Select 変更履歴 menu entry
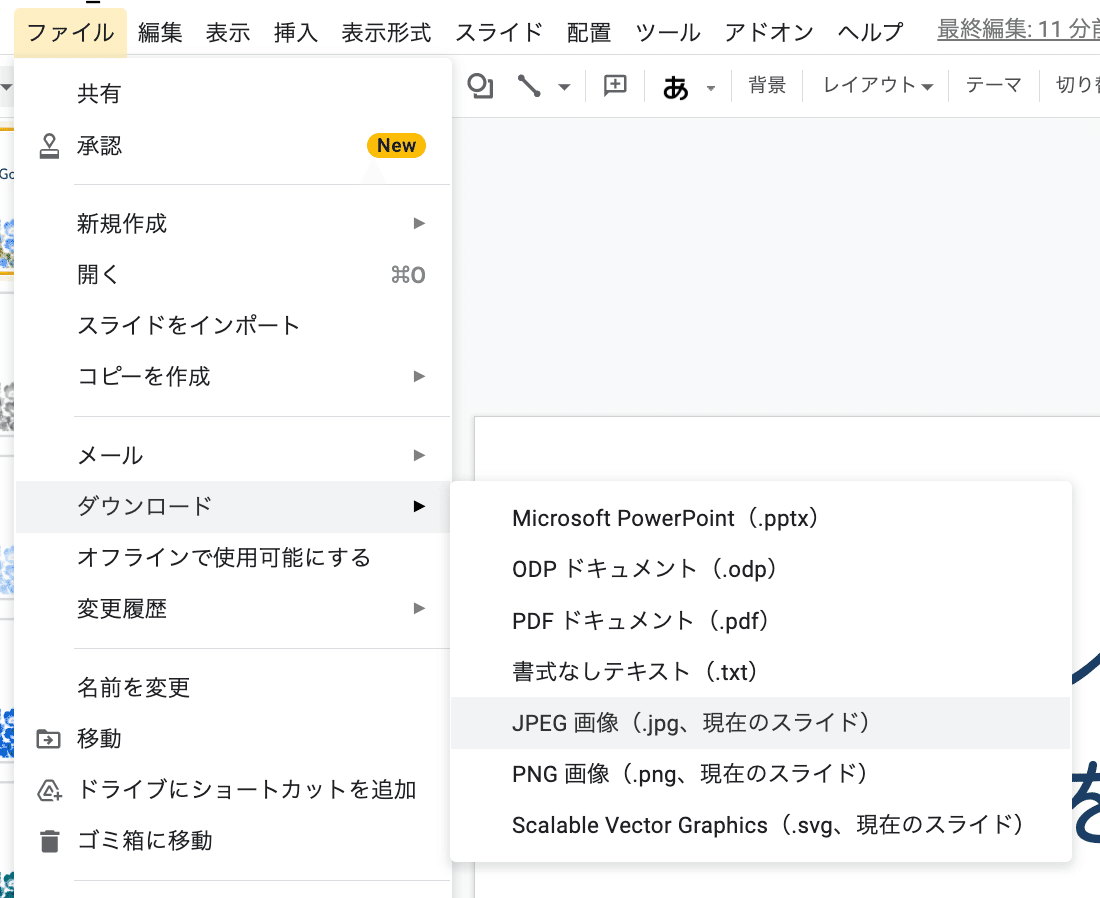This screenshot has height=898, width=1100. (x=232, y=608)
